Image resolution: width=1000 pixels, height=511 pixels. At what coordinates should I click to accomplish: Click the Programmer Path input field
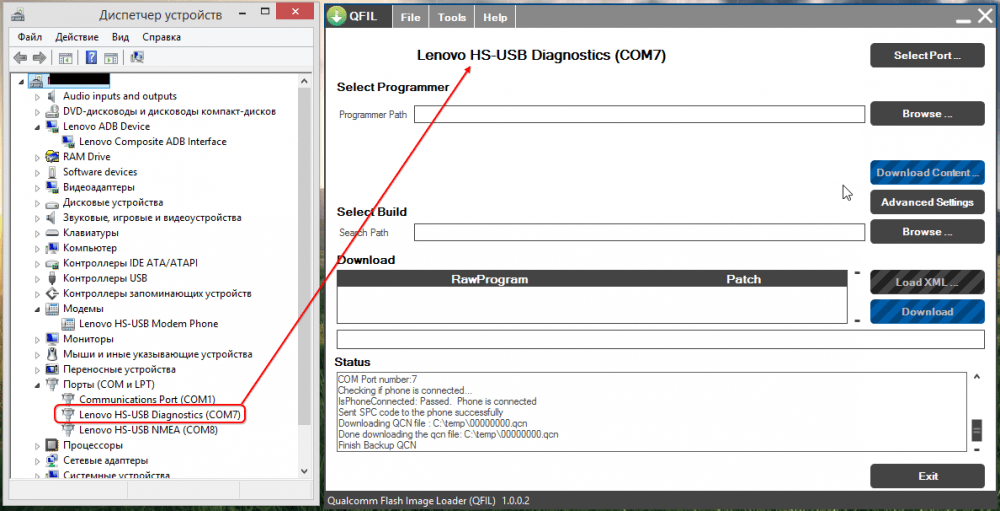639,115
